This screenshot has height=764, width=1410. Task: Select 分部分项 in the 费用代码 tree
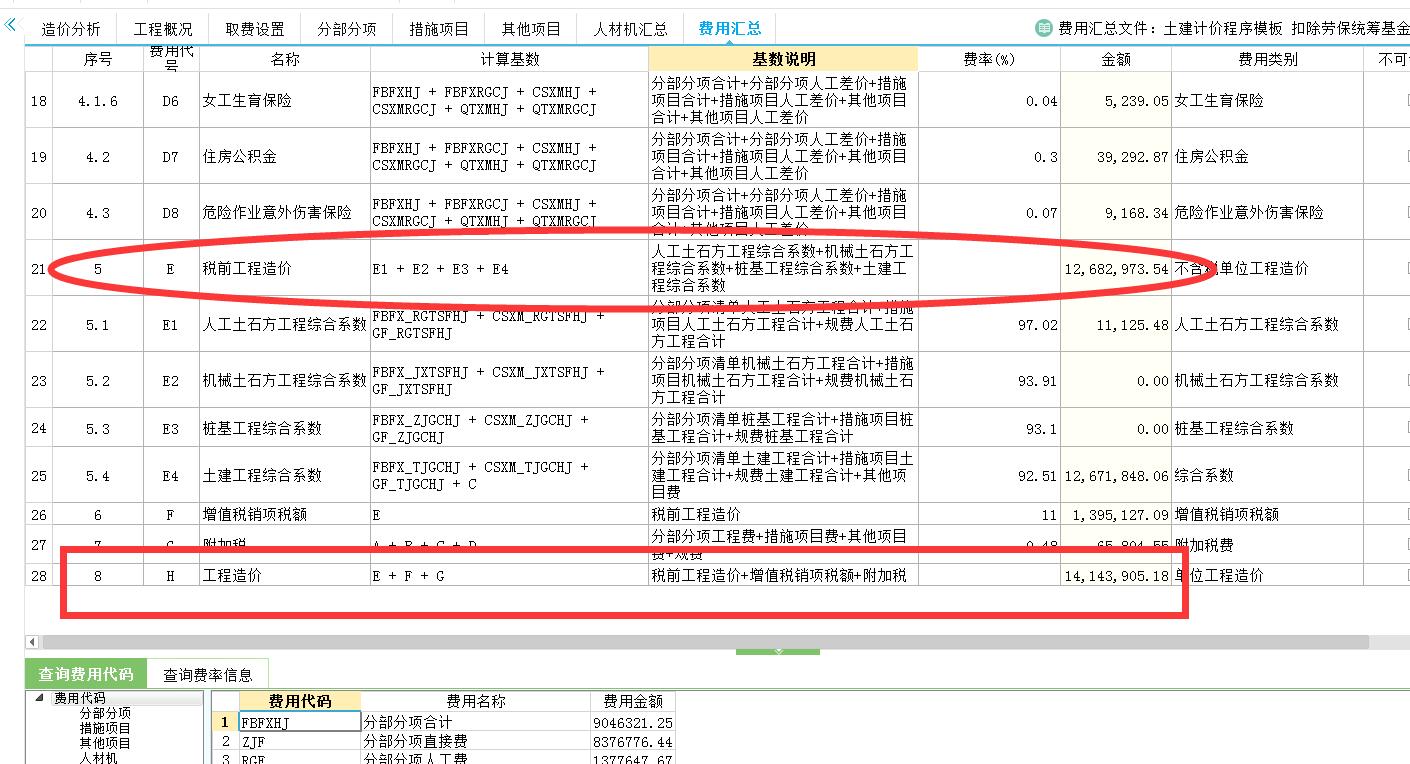(x=105, y=713)
